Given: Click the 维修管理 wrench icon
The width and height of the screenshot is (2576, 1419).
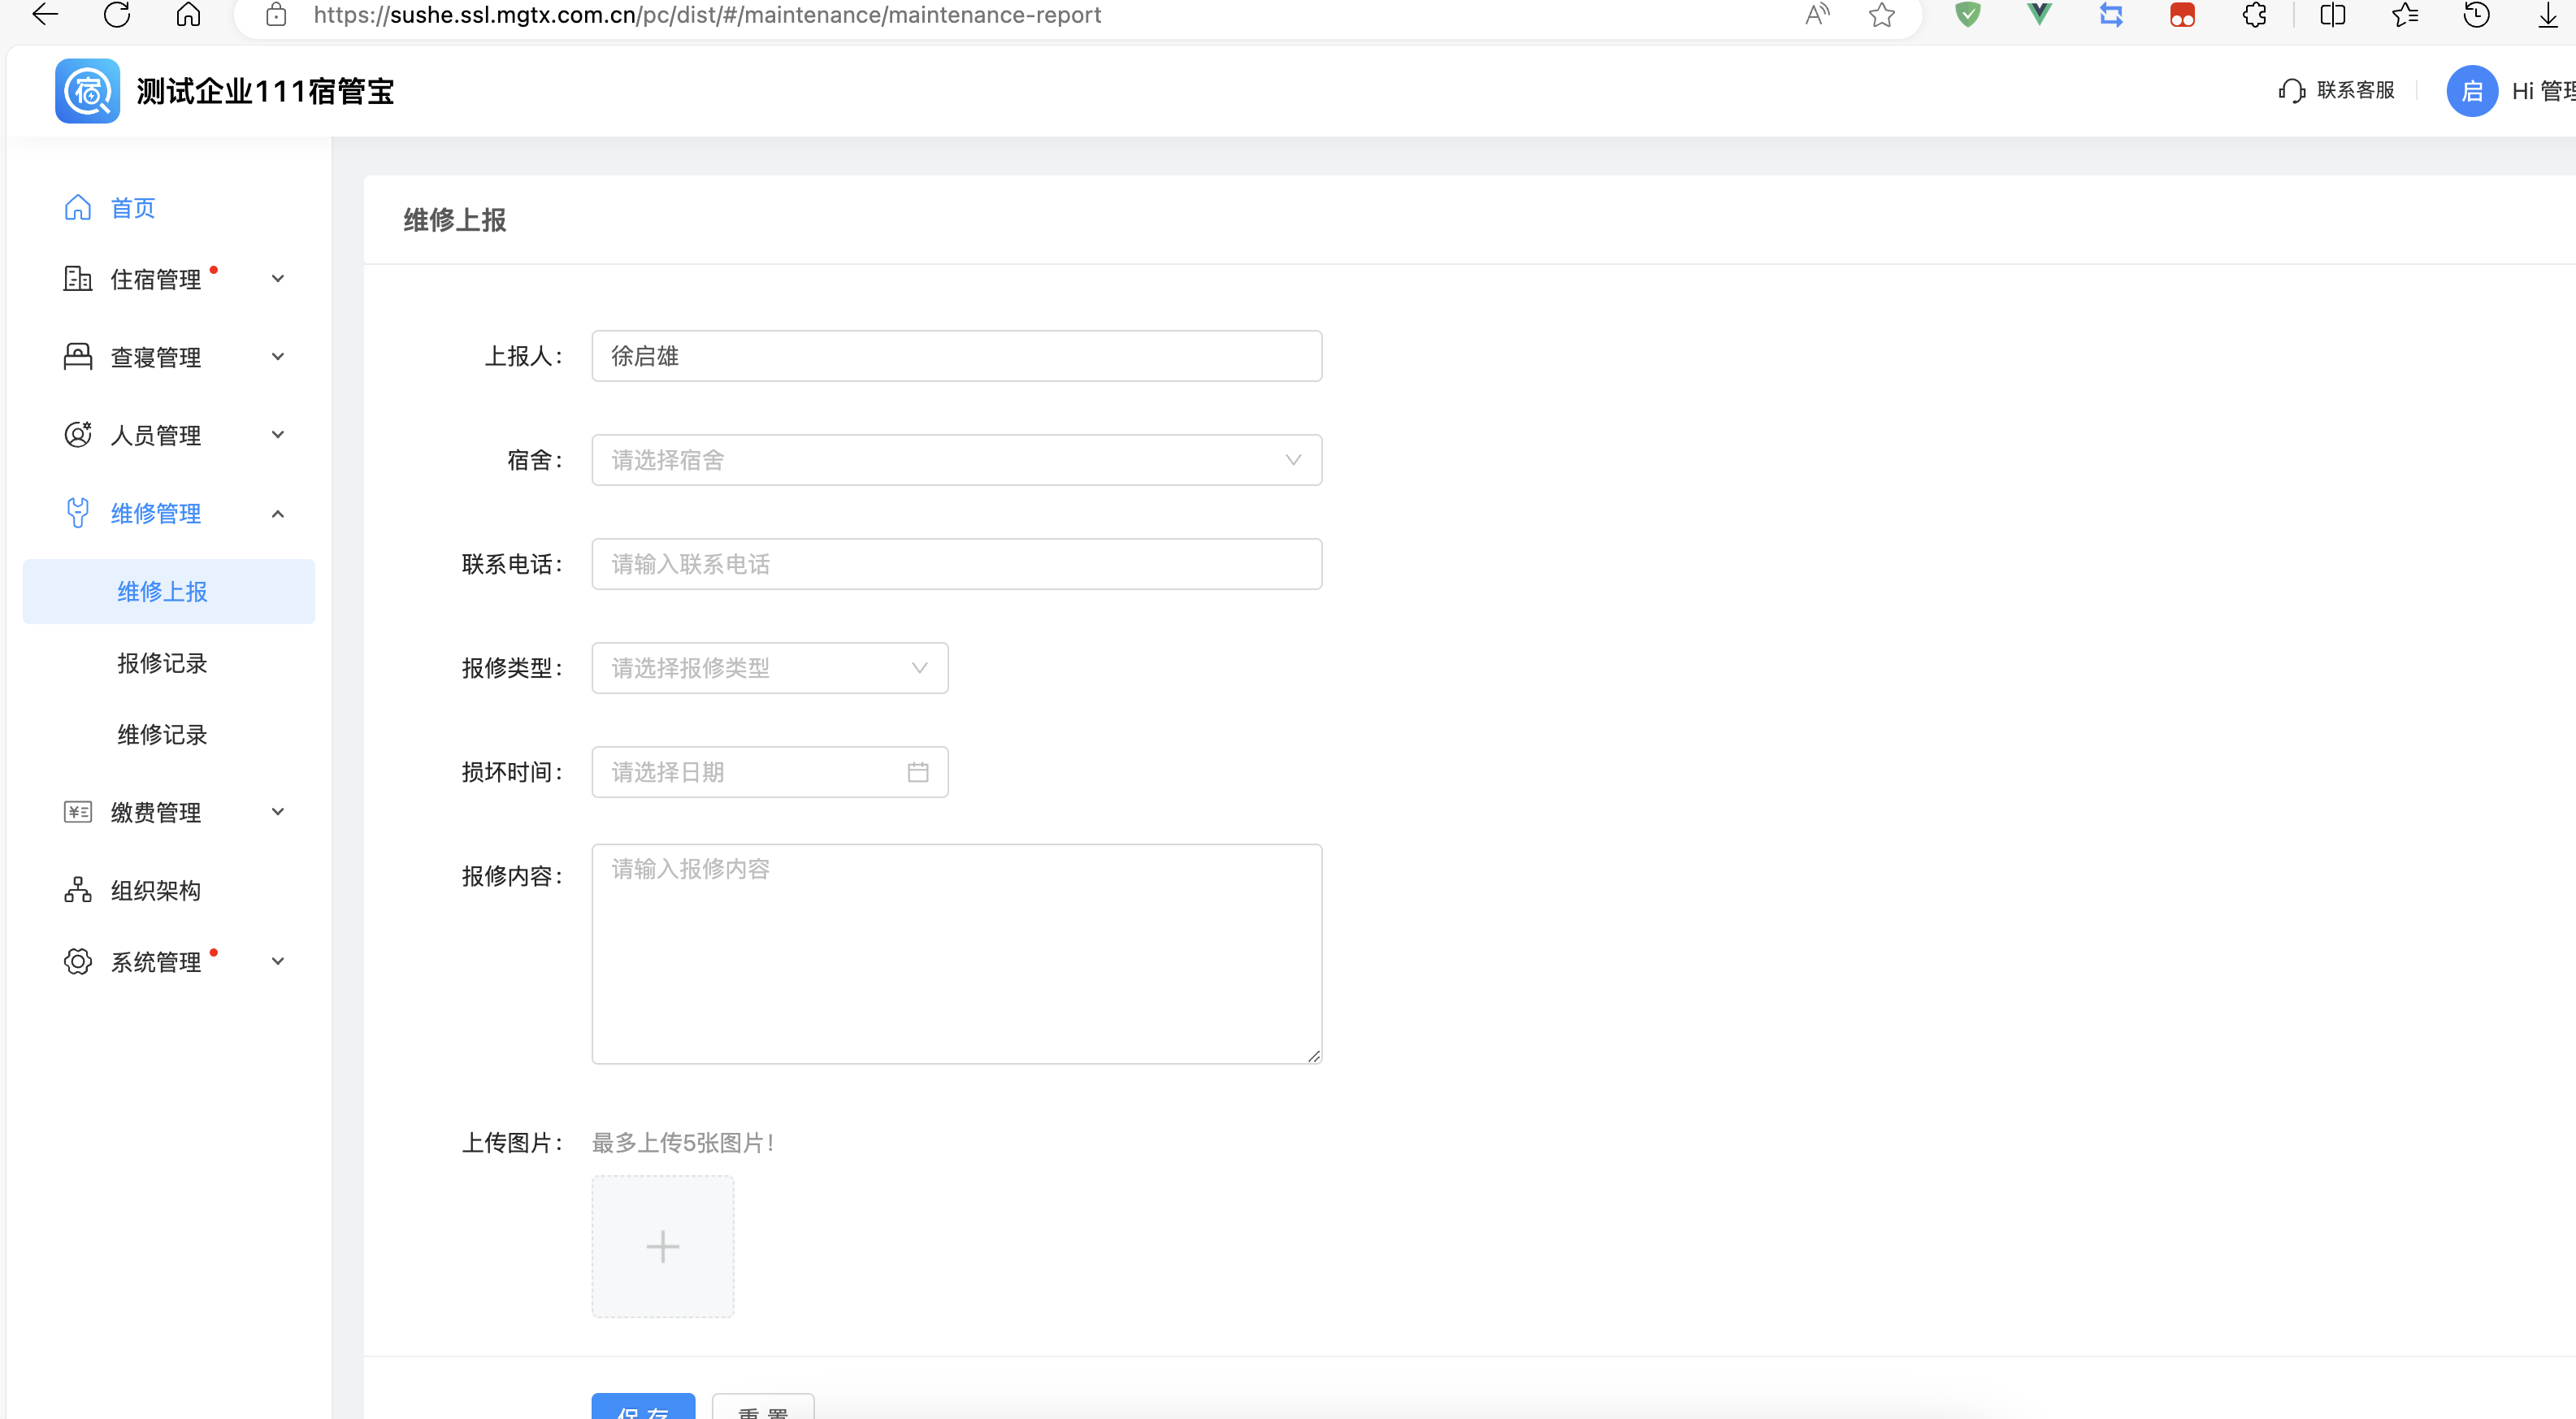Looking at the screenshot, I should click(x=78, y=513).
